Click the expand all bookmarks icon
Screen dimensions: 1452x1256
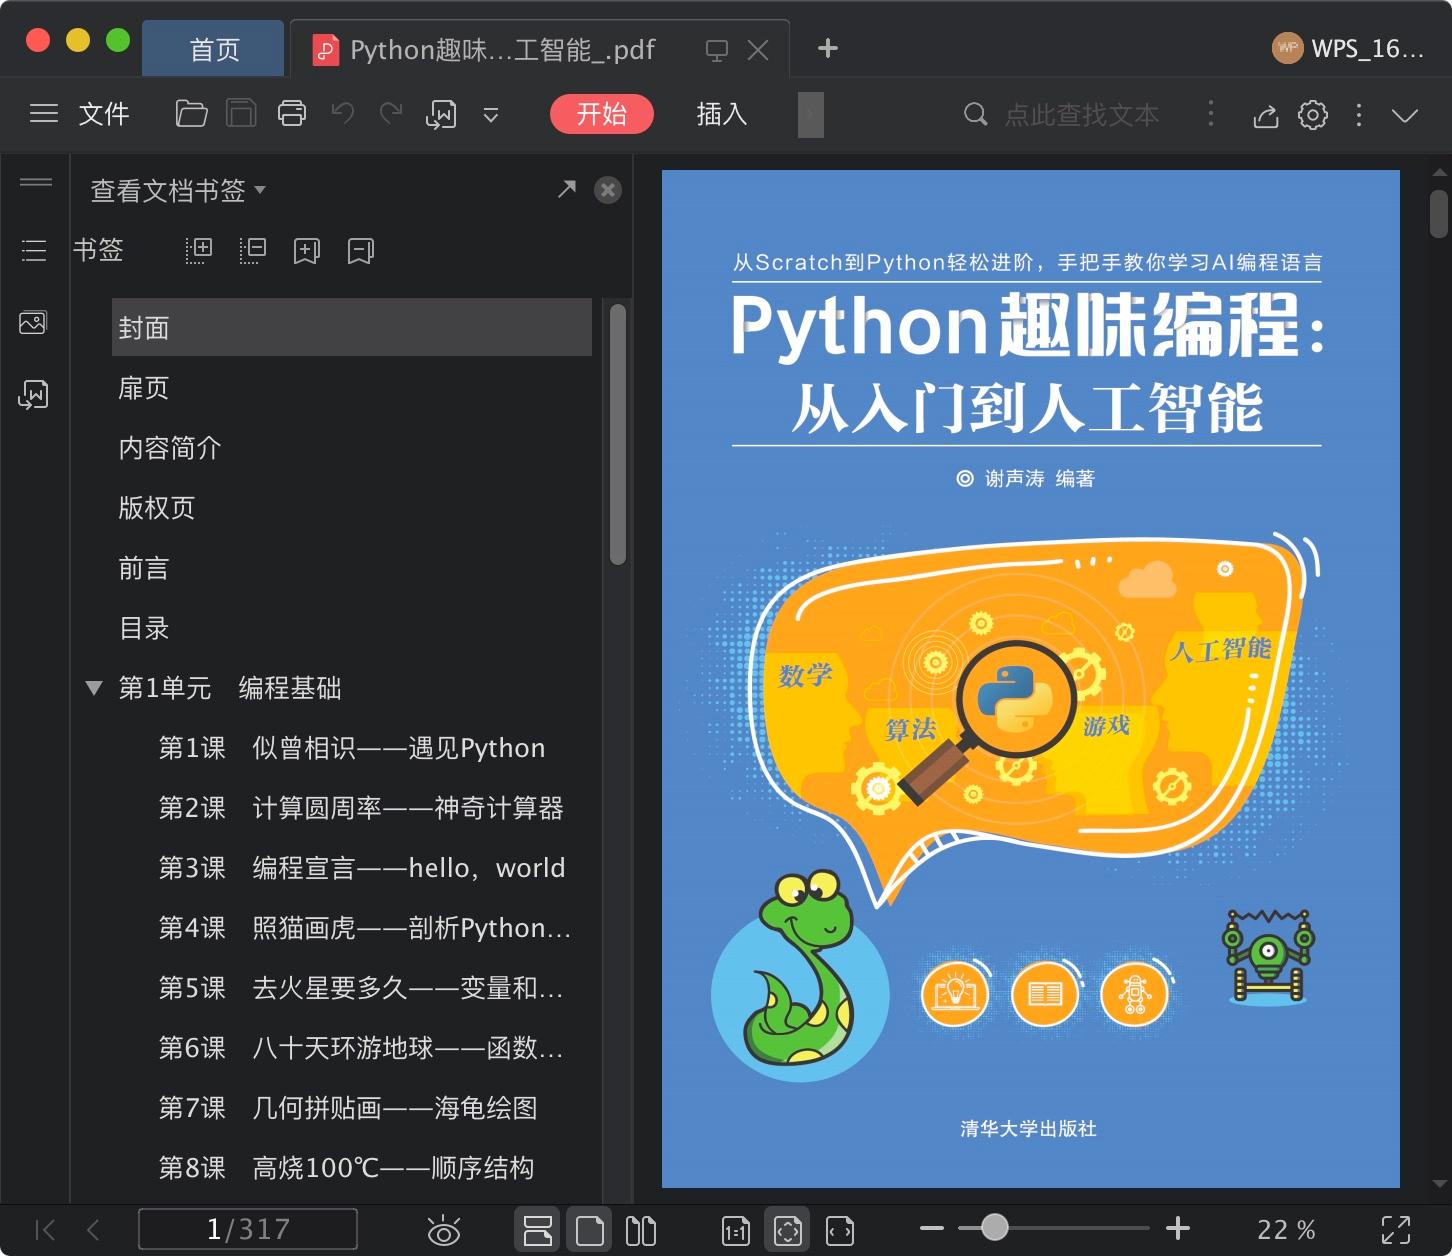199,250
